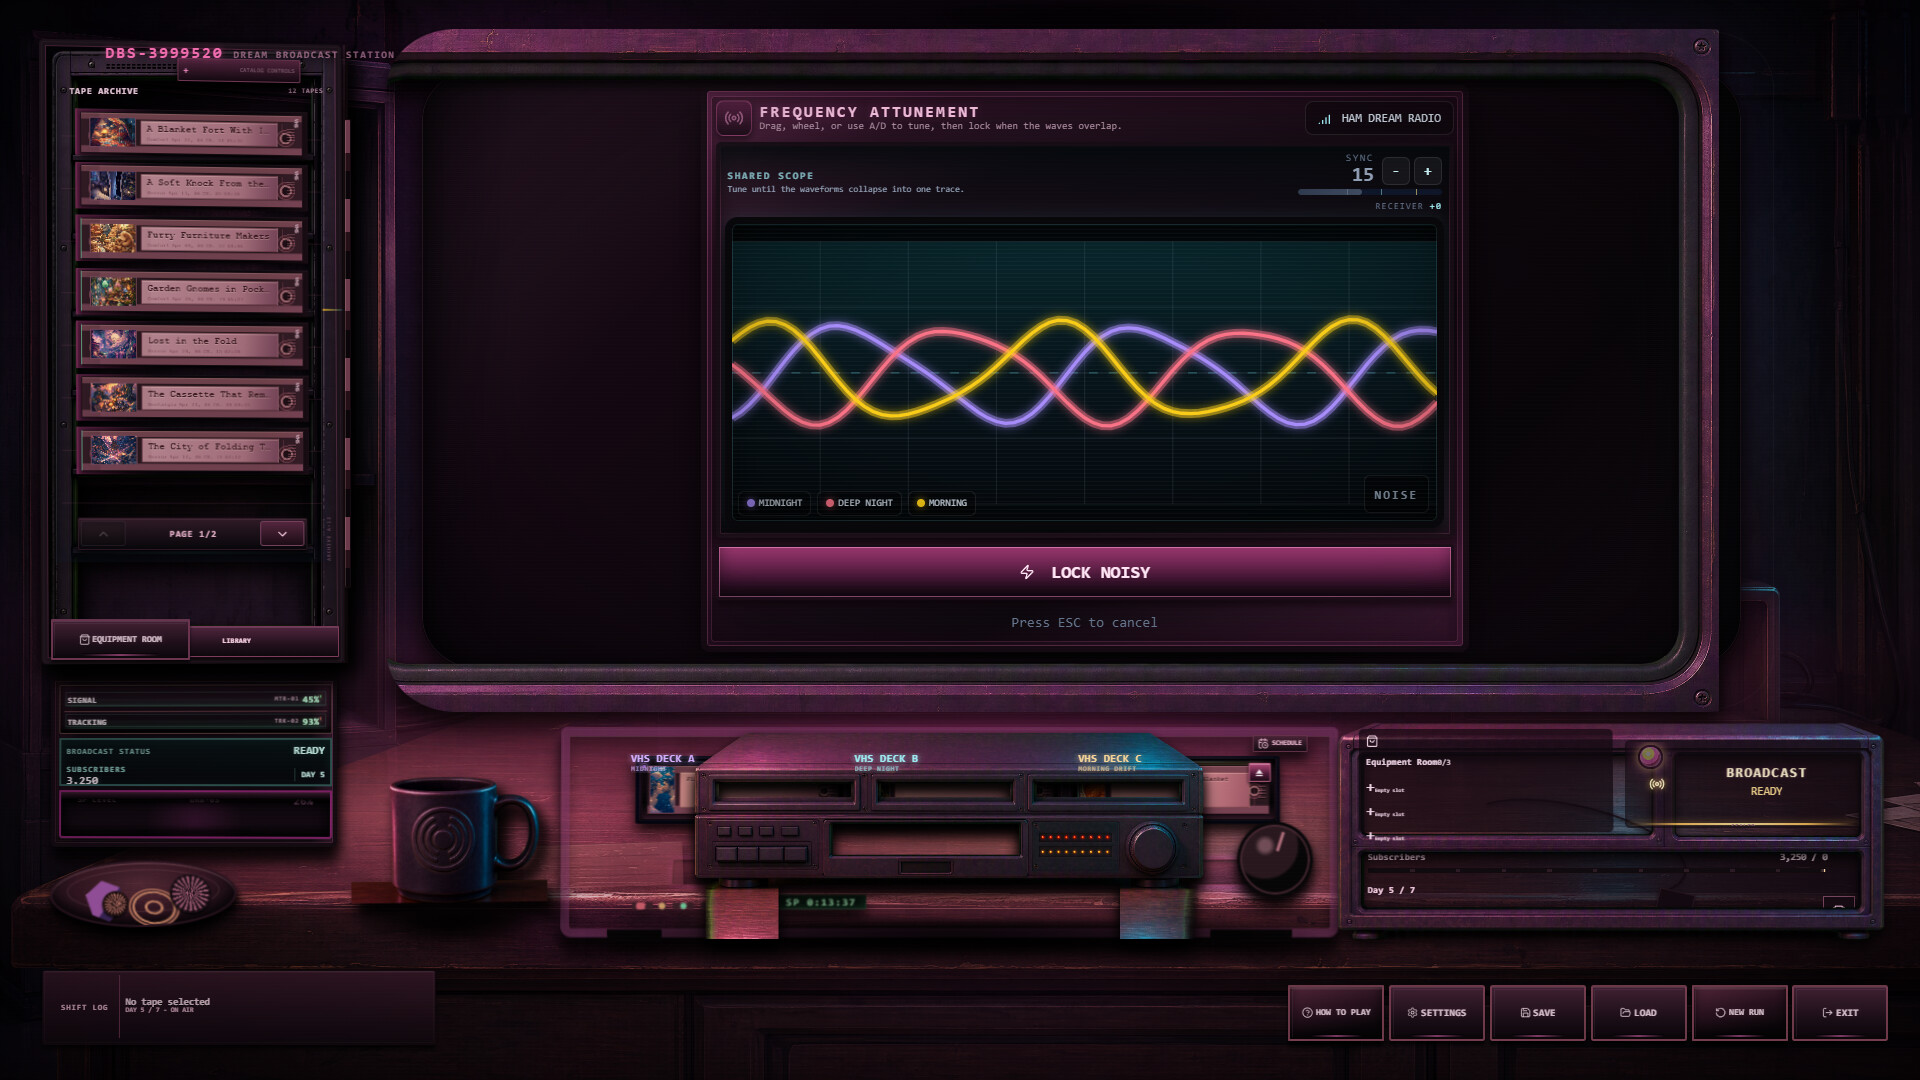Click the reel icon on 'A Soft Knock From the' tape
Viewport: 1920px width, 1080px height.
[287, 191]
